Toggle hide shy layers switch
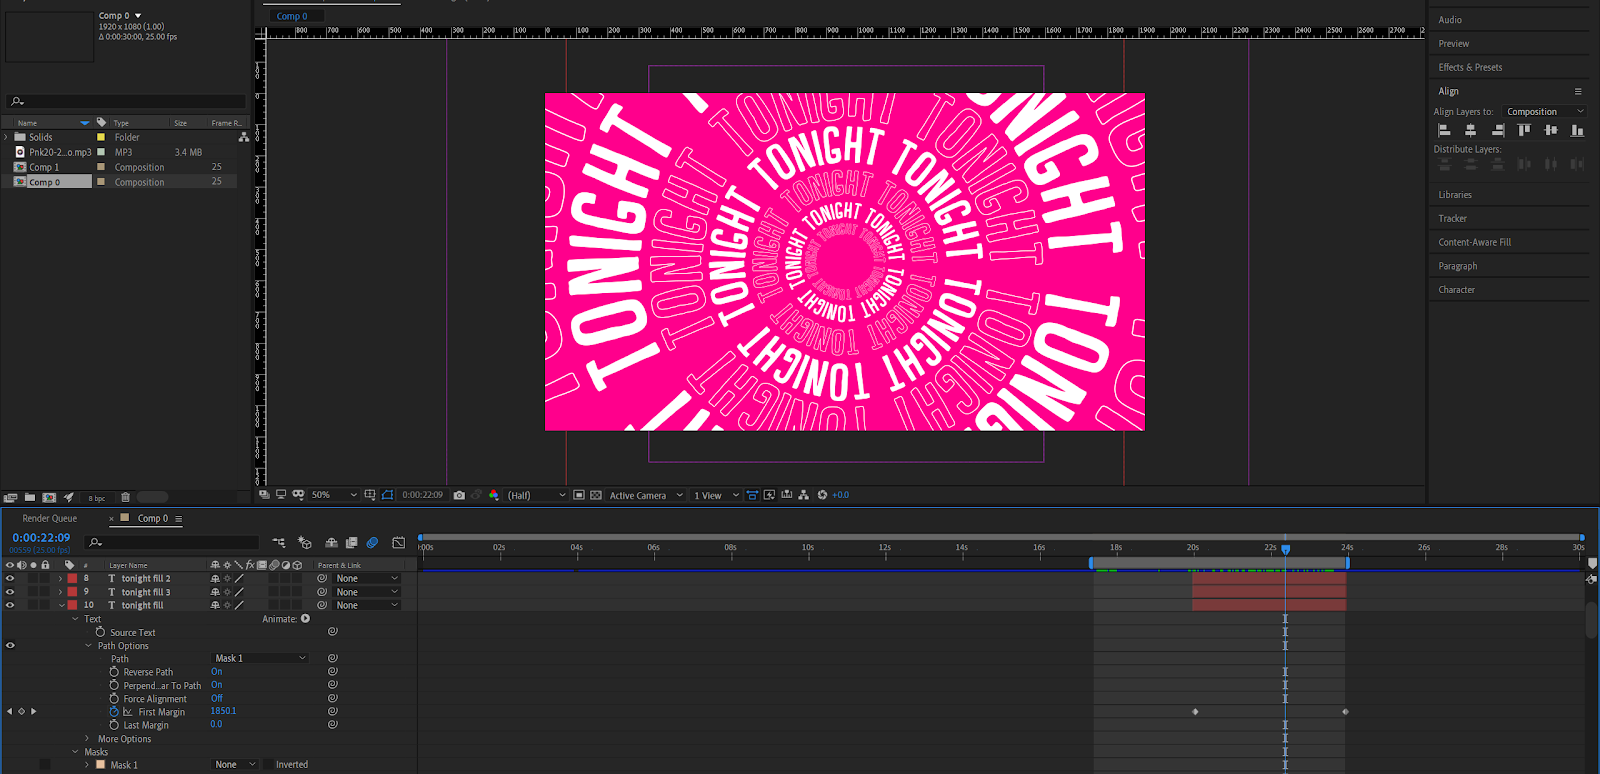This screenshot has width=1600, height=774. [331, 543]
